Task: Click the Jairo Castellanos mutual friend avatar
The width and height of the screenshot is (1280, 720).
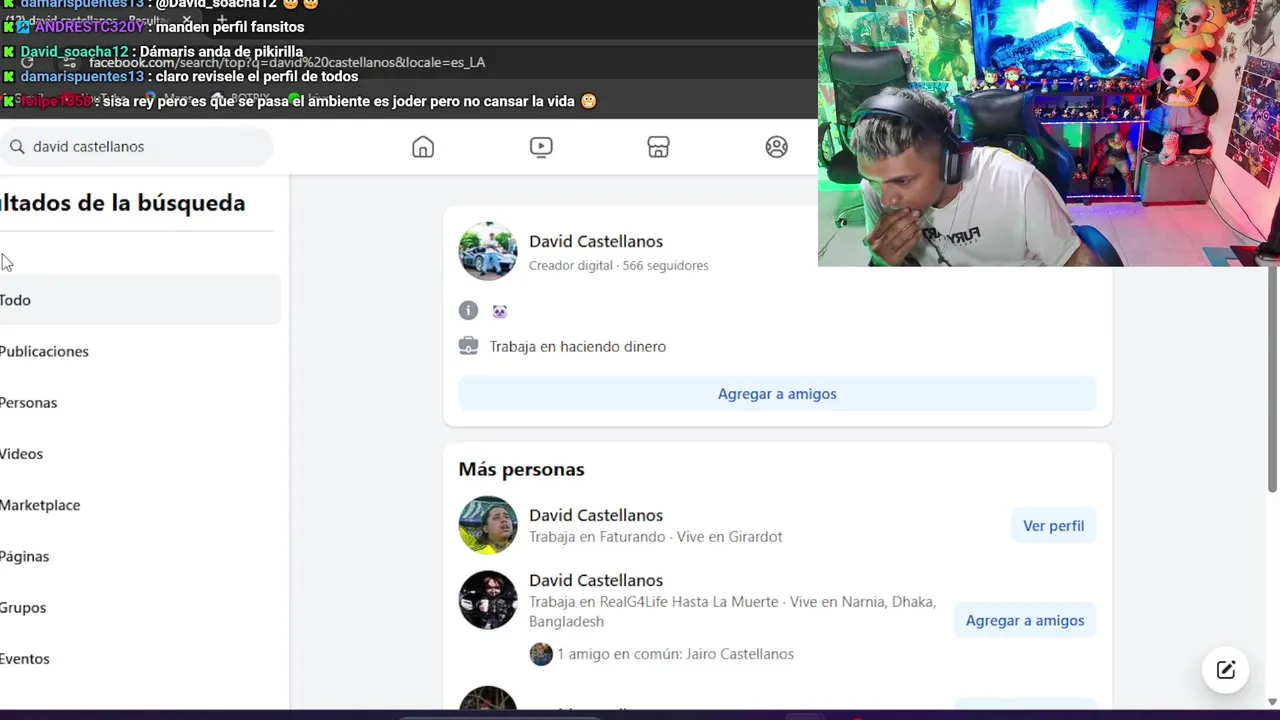Action: (541, 654)
